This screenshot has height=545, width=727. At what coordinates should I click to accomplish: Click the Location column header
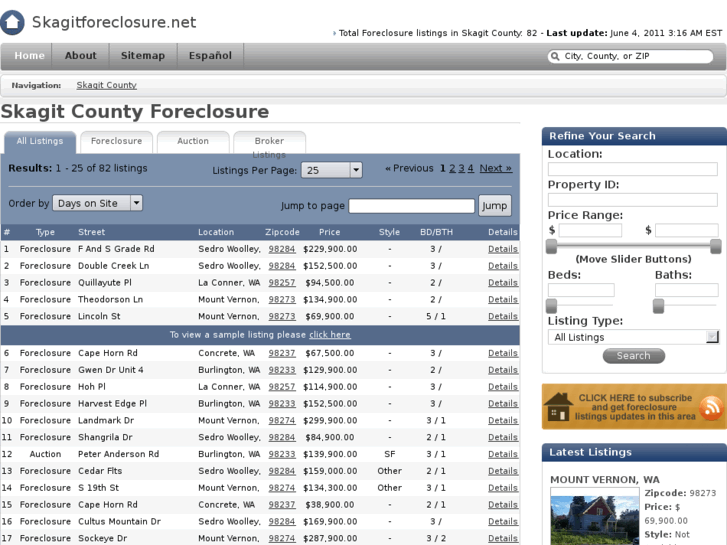pyautogui.click(x=216, y=232)
